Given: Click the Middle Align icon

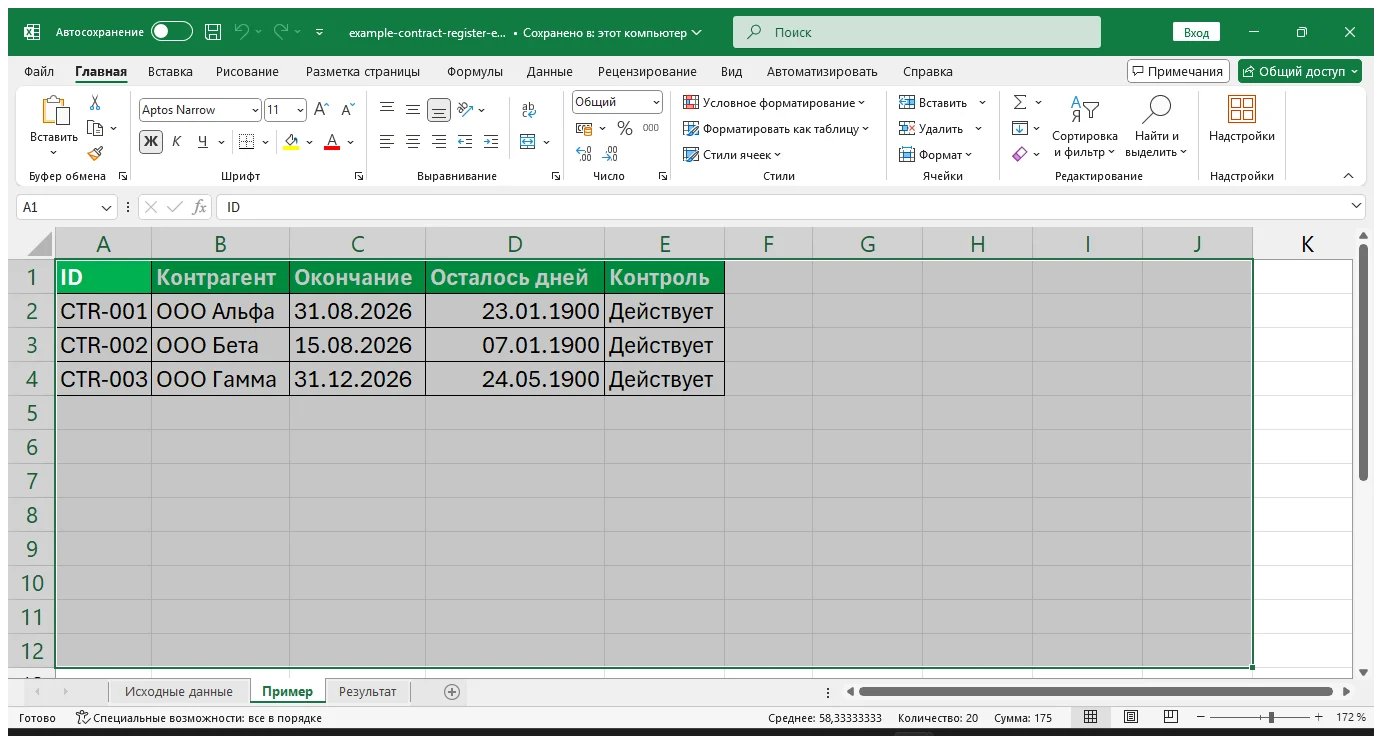Looking at the screenshot, I should coord(413,110).
